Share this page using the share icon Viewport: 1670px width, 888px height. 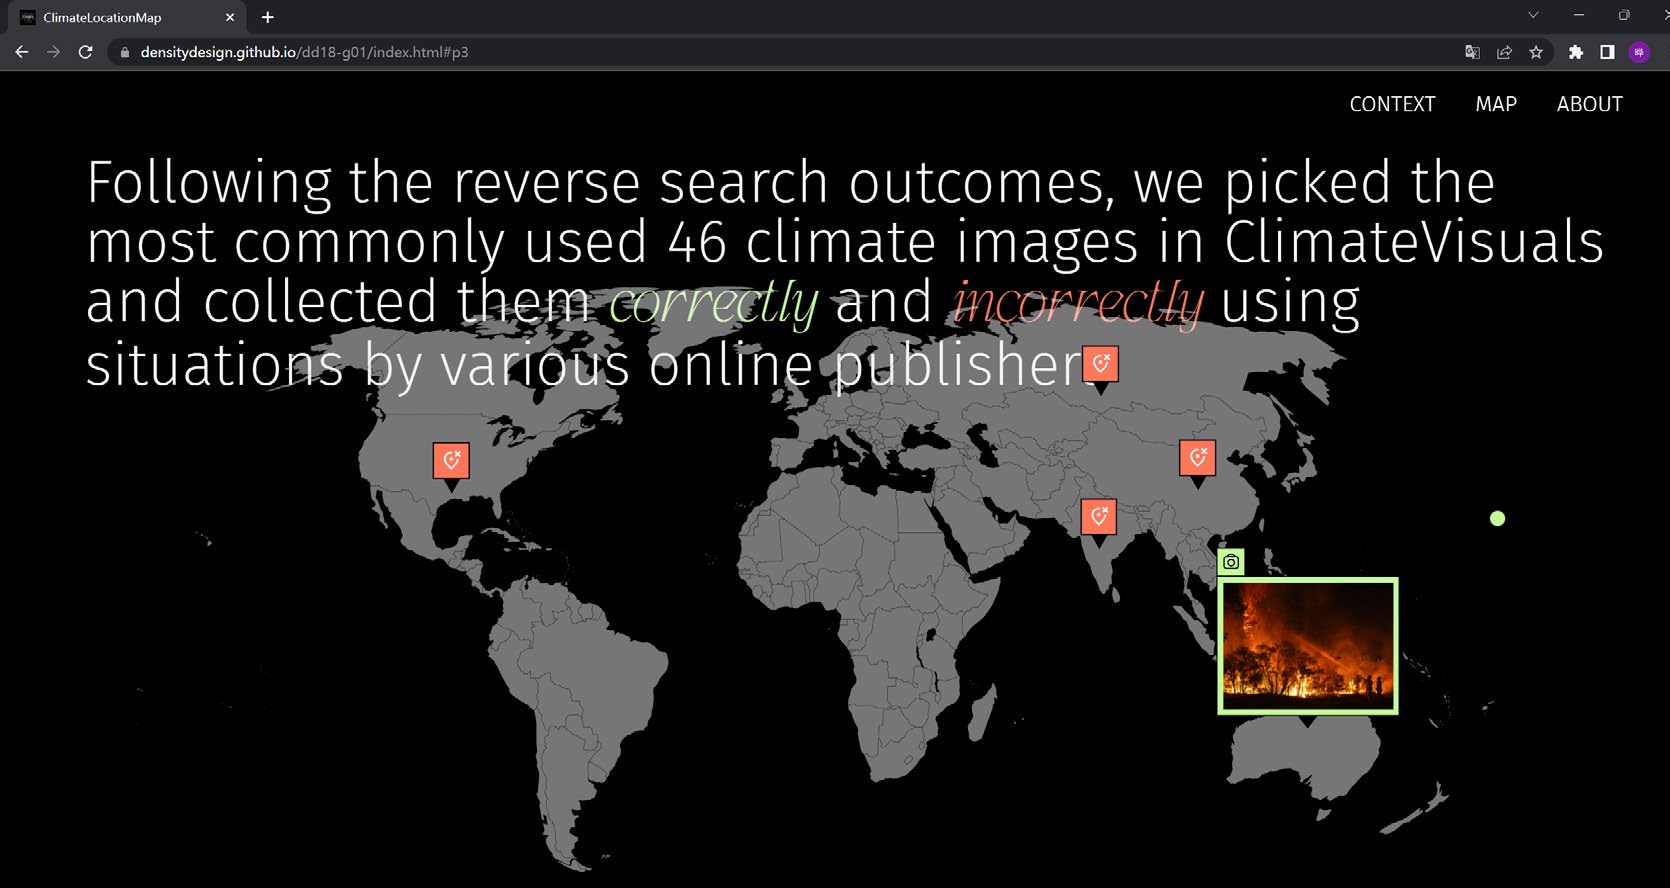[x=1504, y=52]
